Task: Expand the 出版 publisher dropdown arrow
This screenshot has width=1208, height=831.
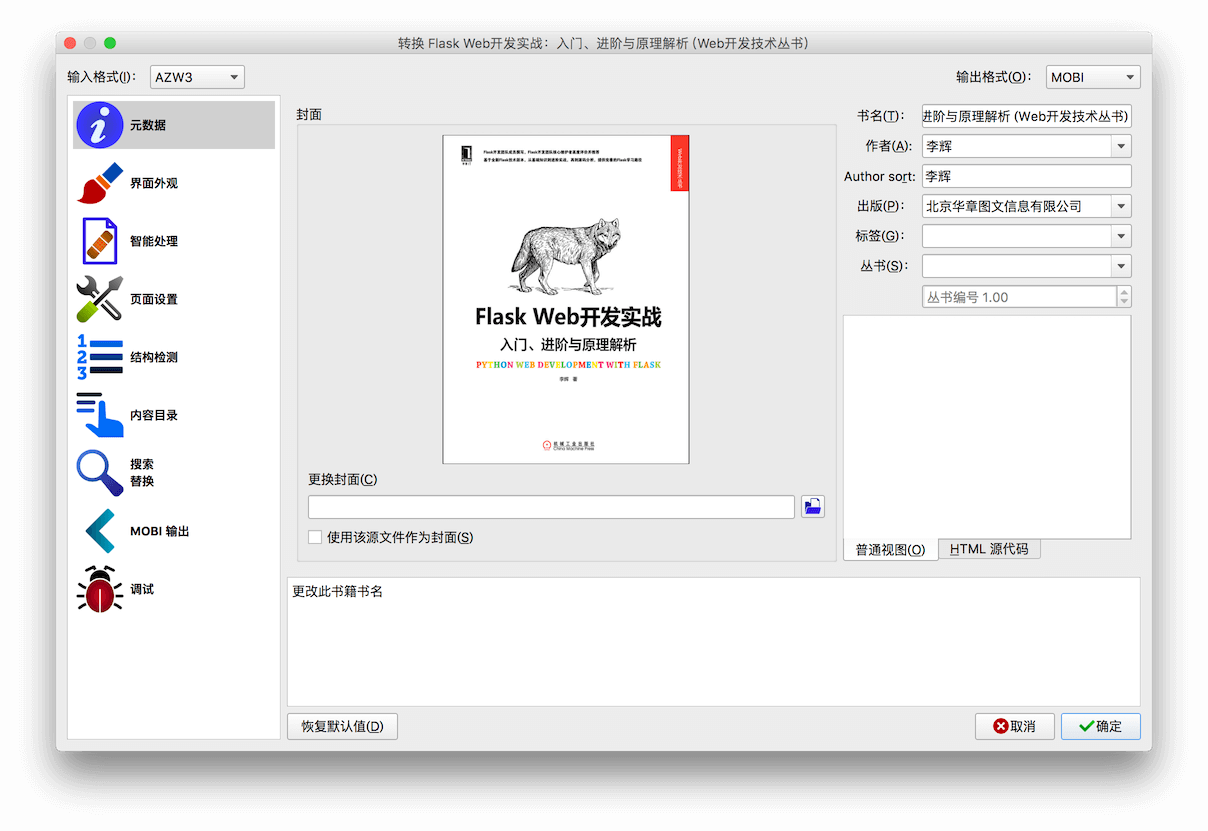Action: pyautogui.click(x=1121, y=206)
